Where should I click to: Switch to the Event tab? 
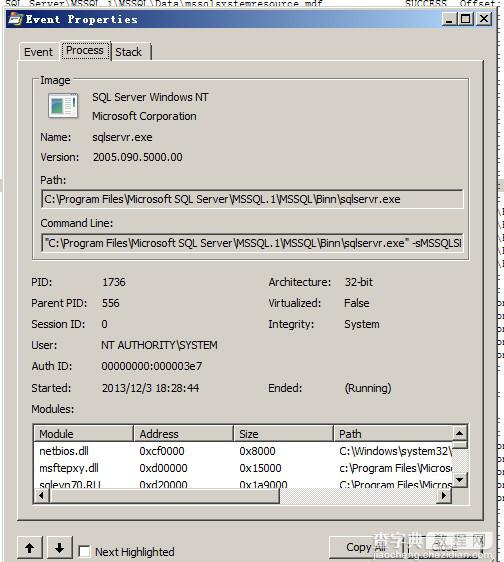point(38,52)
